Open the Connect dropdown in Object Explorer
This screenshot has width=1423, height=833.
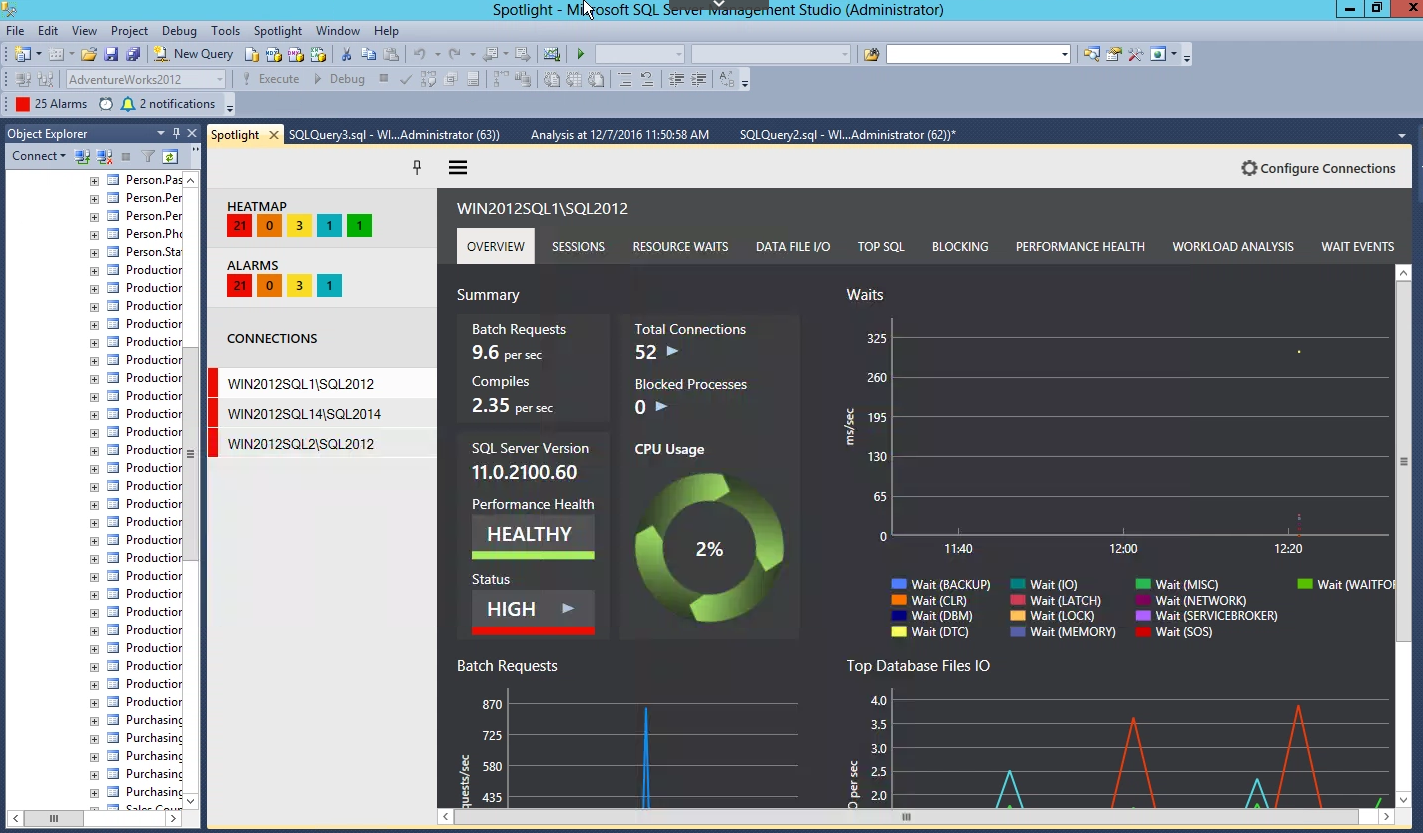click(38, 156)
